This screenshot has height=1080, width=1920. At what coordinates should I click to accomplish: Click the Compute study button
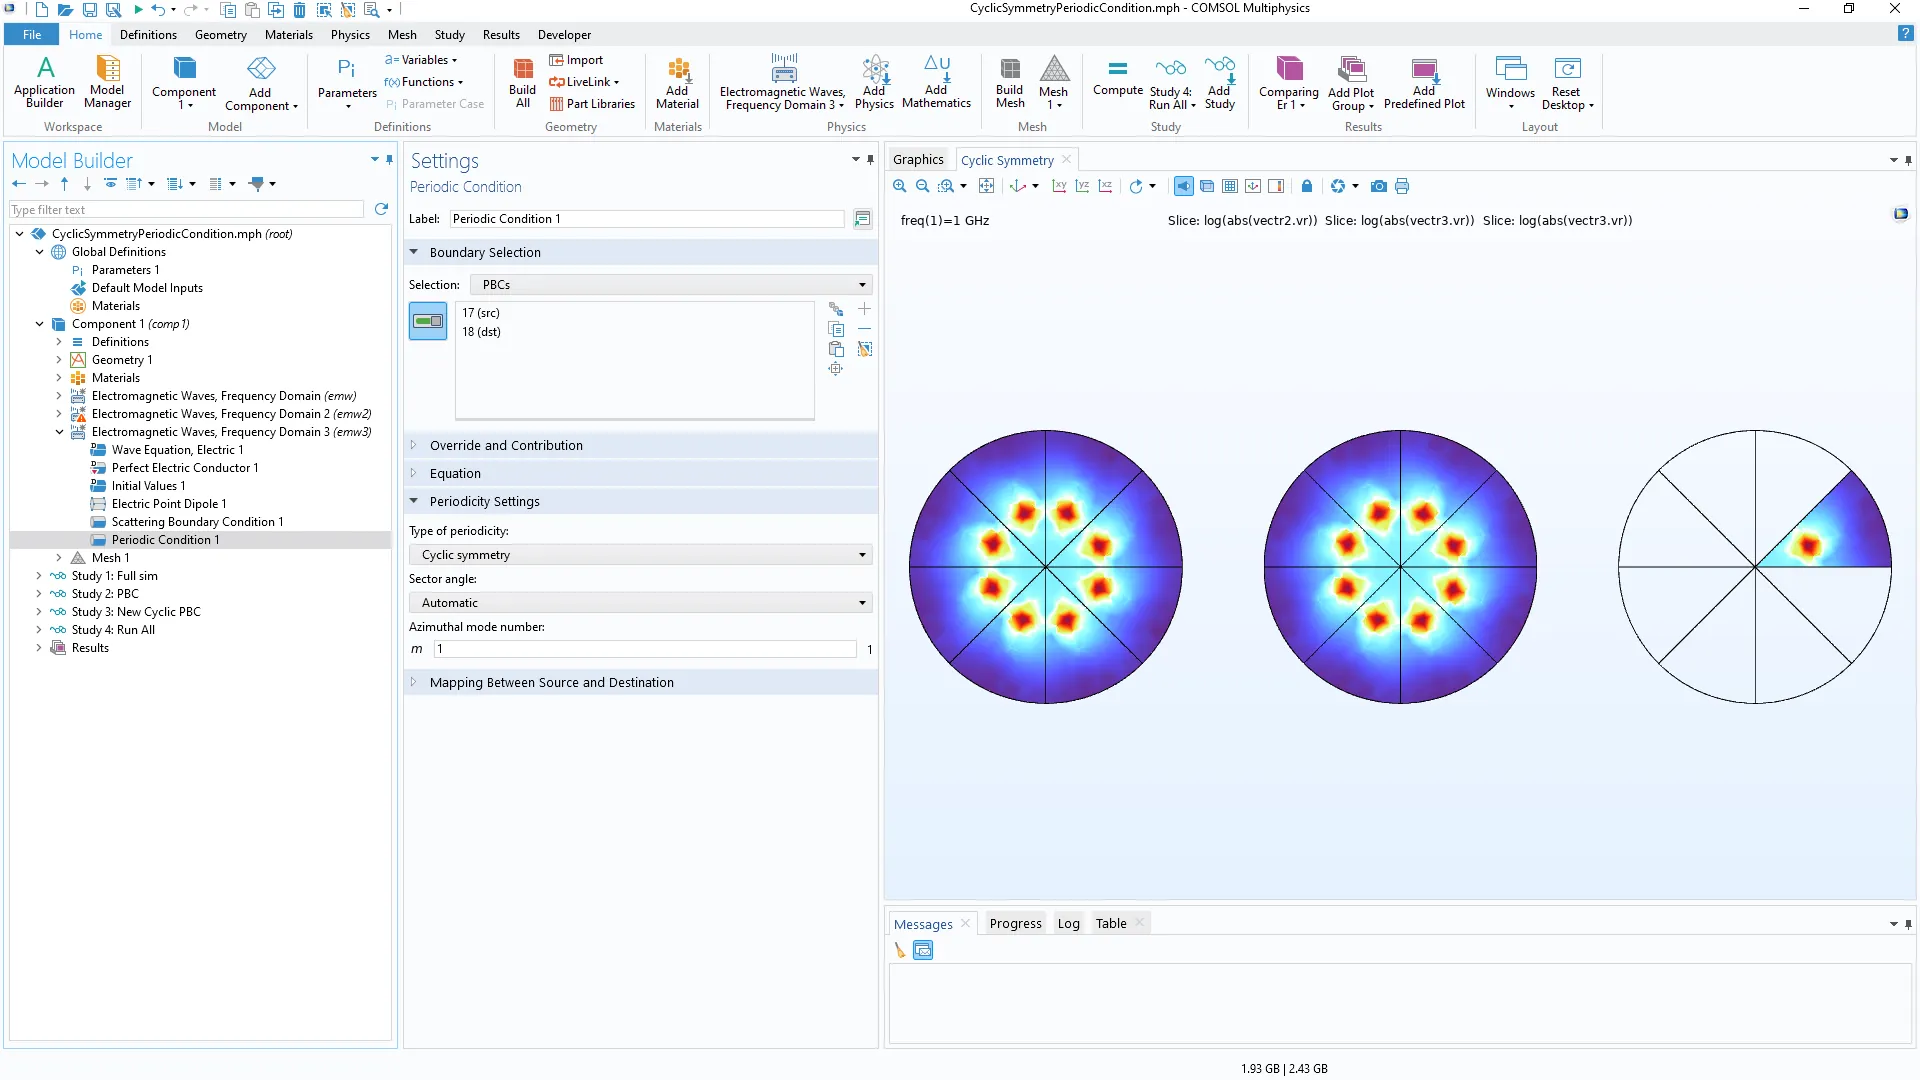pyautogui.click(x=1117, y=78)
